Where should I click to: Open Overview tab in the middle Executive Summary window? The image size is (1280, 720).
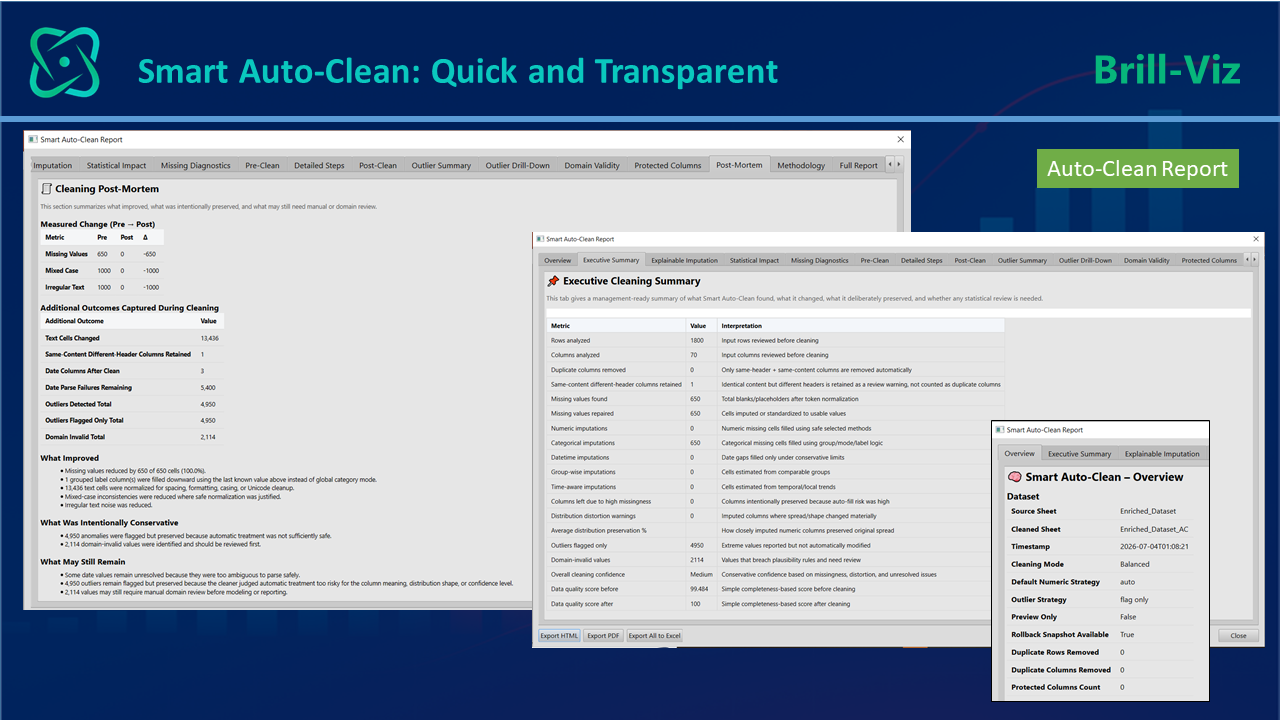(x=557, y=260)
